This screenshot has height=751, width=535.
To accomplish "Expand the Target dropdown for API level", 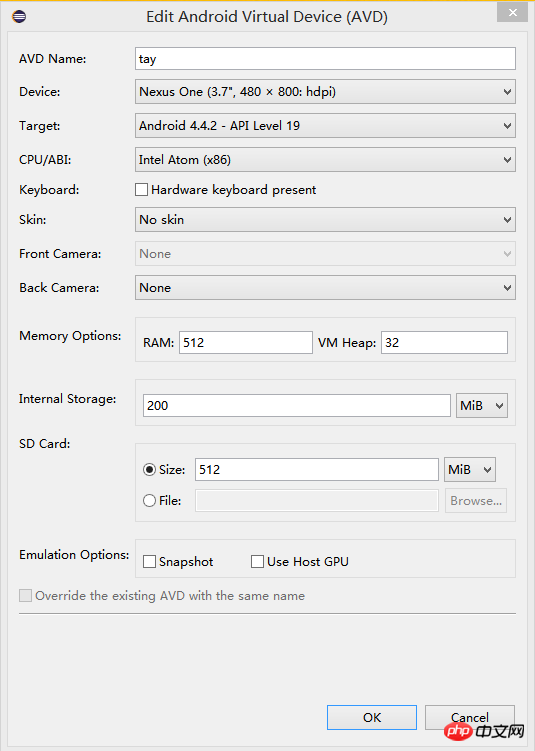I will pos(325,125).
